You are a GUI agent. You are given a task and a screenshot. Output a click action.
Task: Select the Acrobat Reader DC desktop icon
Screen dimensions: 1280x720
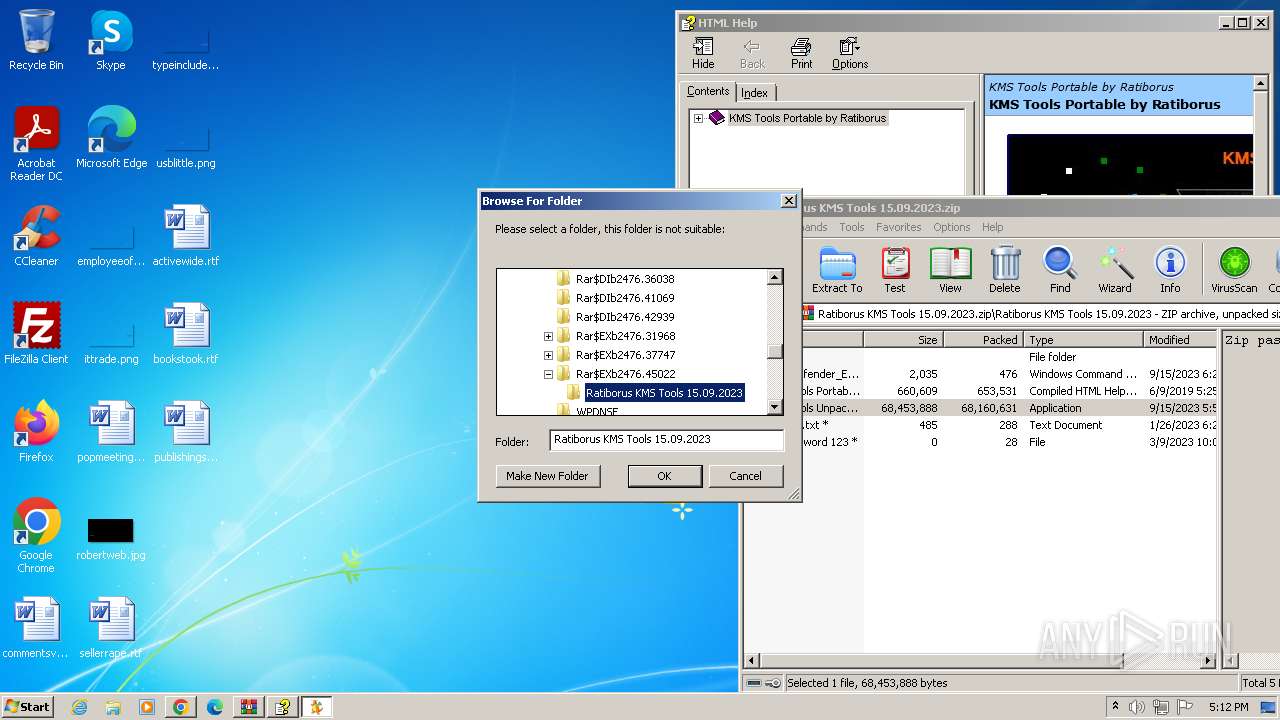(x=36, y=144)
